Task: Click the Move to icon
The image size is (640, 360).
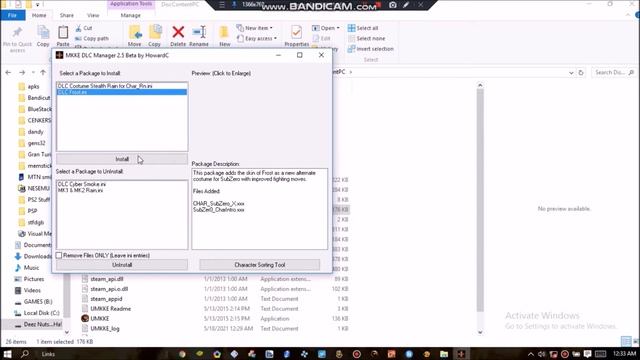Action: [x=135, y=33]
